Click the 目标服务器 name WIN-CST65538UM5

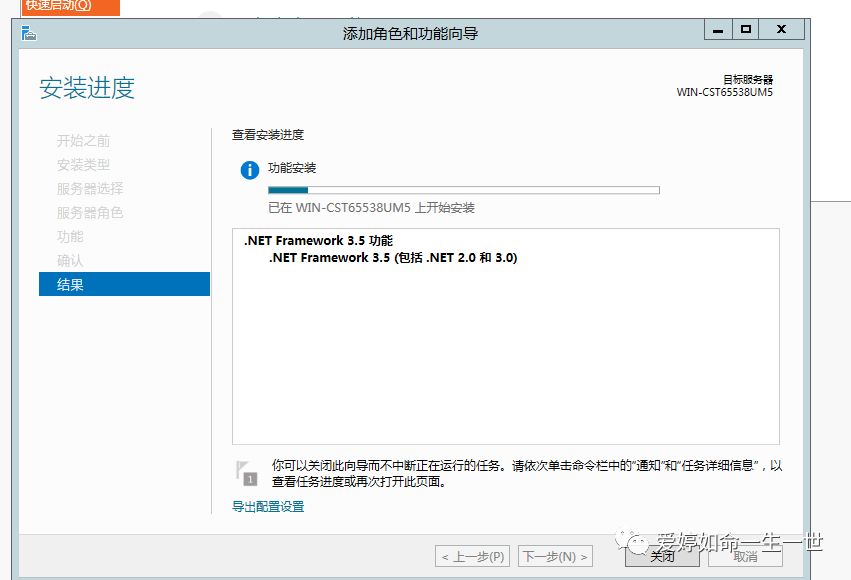(725, 92)
